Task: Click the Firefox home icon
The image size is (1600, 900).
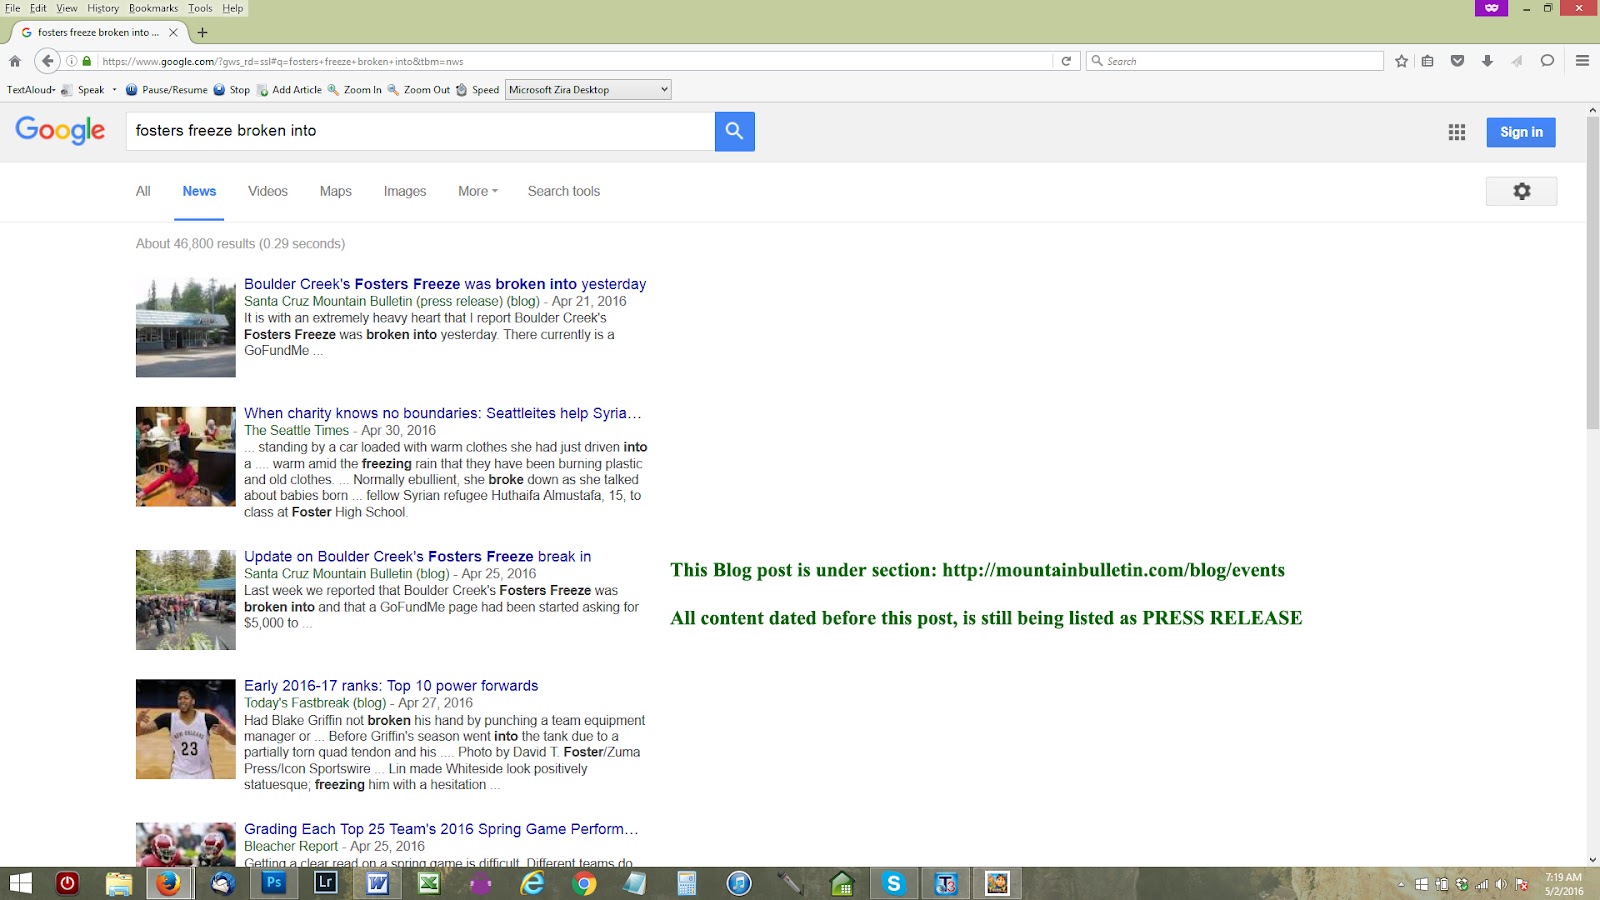Action: point(14,61)
